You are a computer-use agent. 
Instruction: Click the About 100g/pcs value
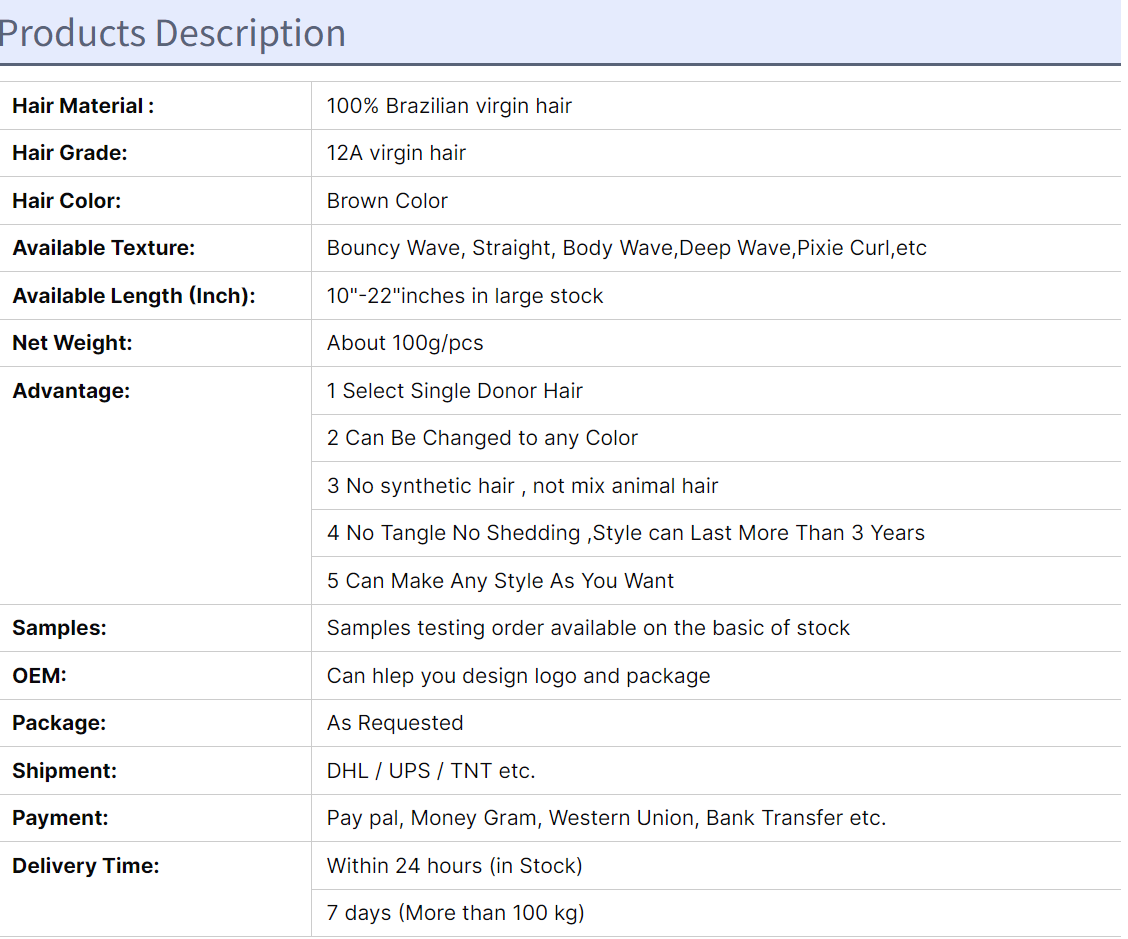405,343
